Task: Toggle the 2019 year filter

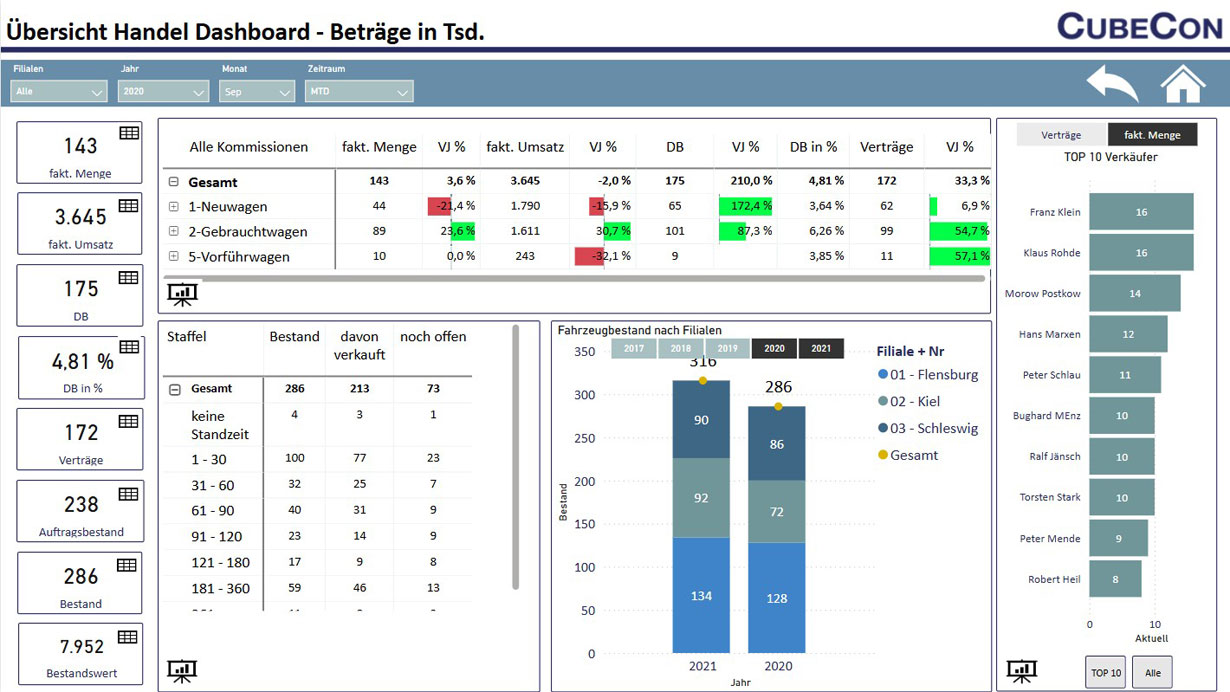Action: pyautogui.click(x=727, y=349)
